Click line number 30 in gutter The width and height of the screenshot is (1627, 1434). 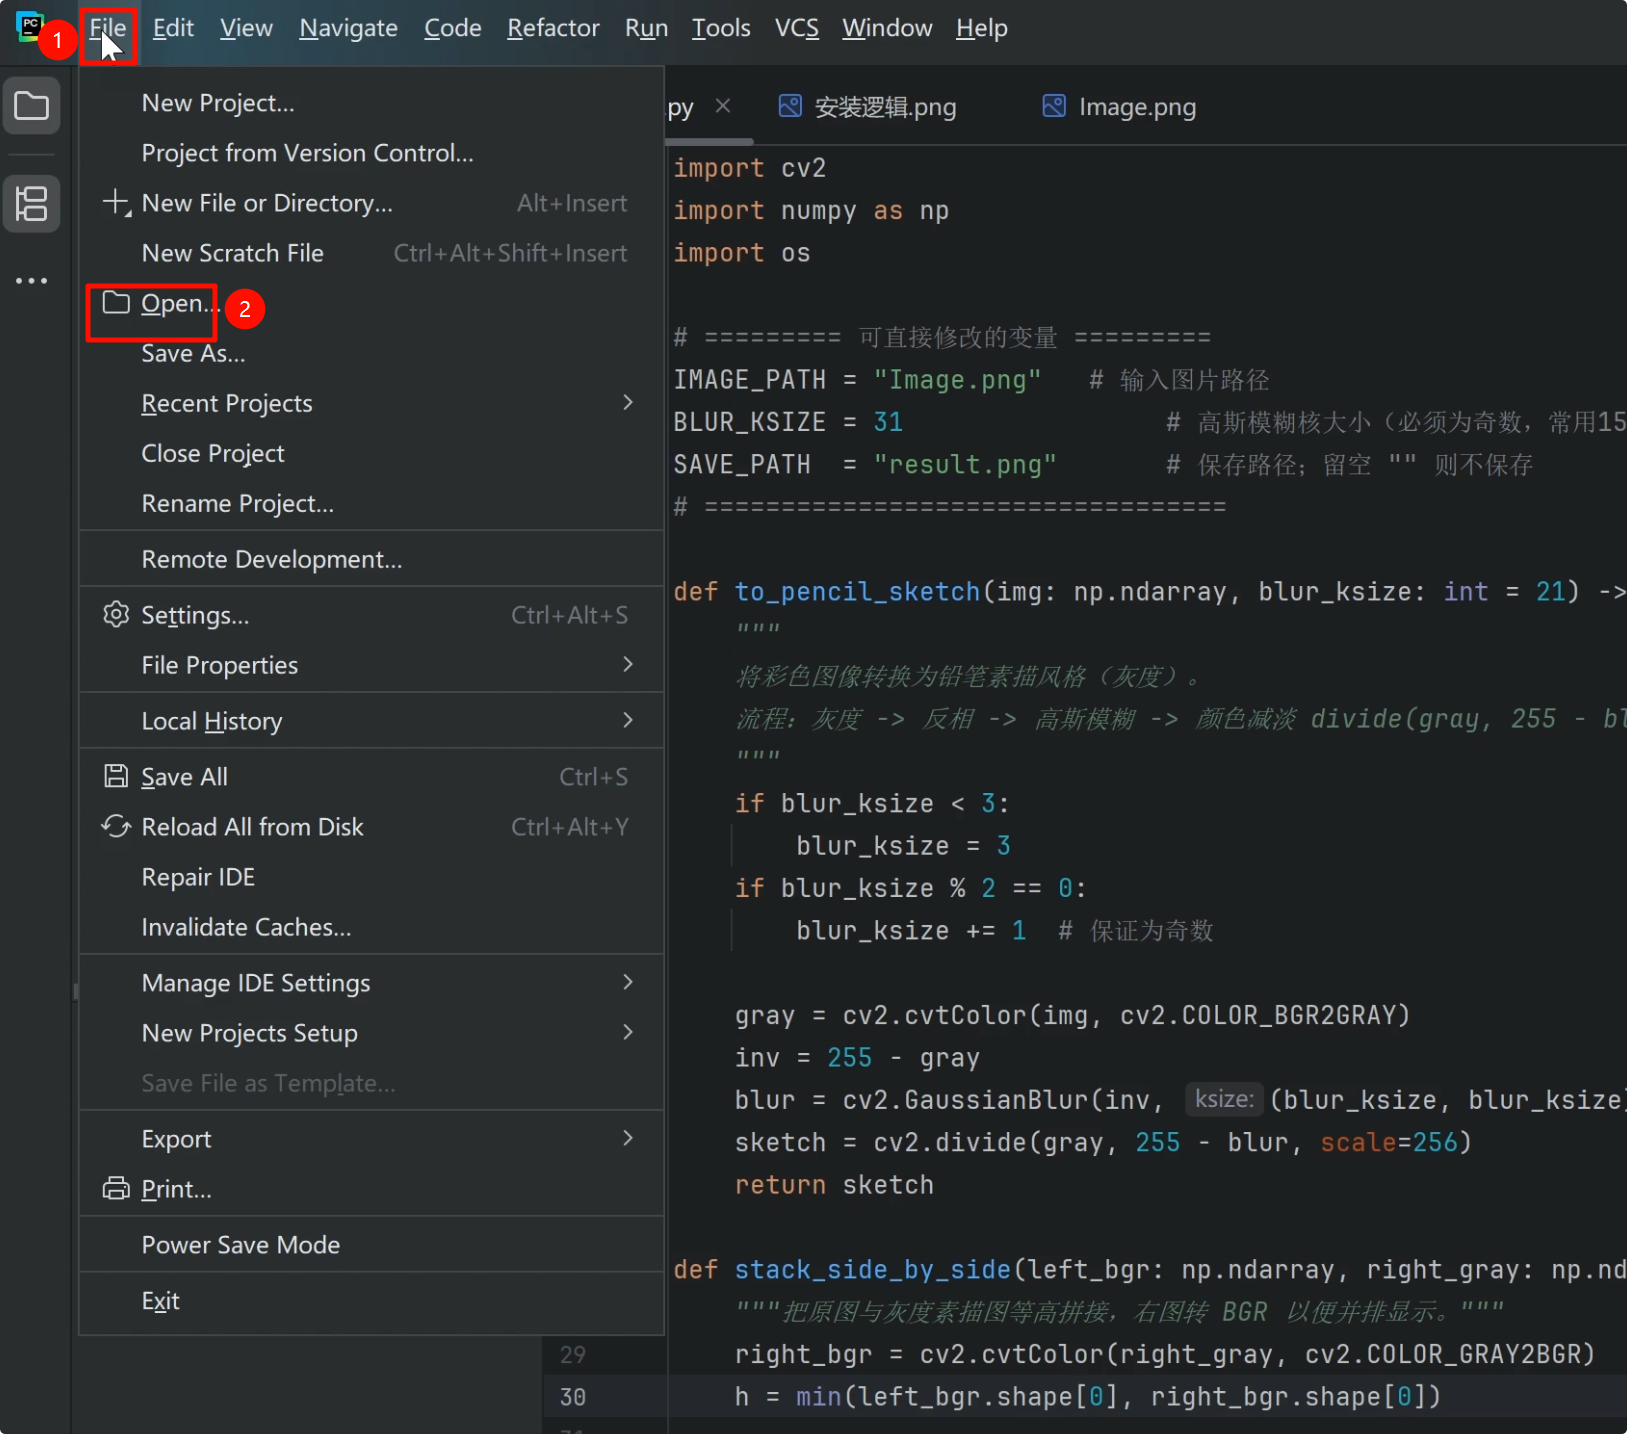[x=573, y=1397]
